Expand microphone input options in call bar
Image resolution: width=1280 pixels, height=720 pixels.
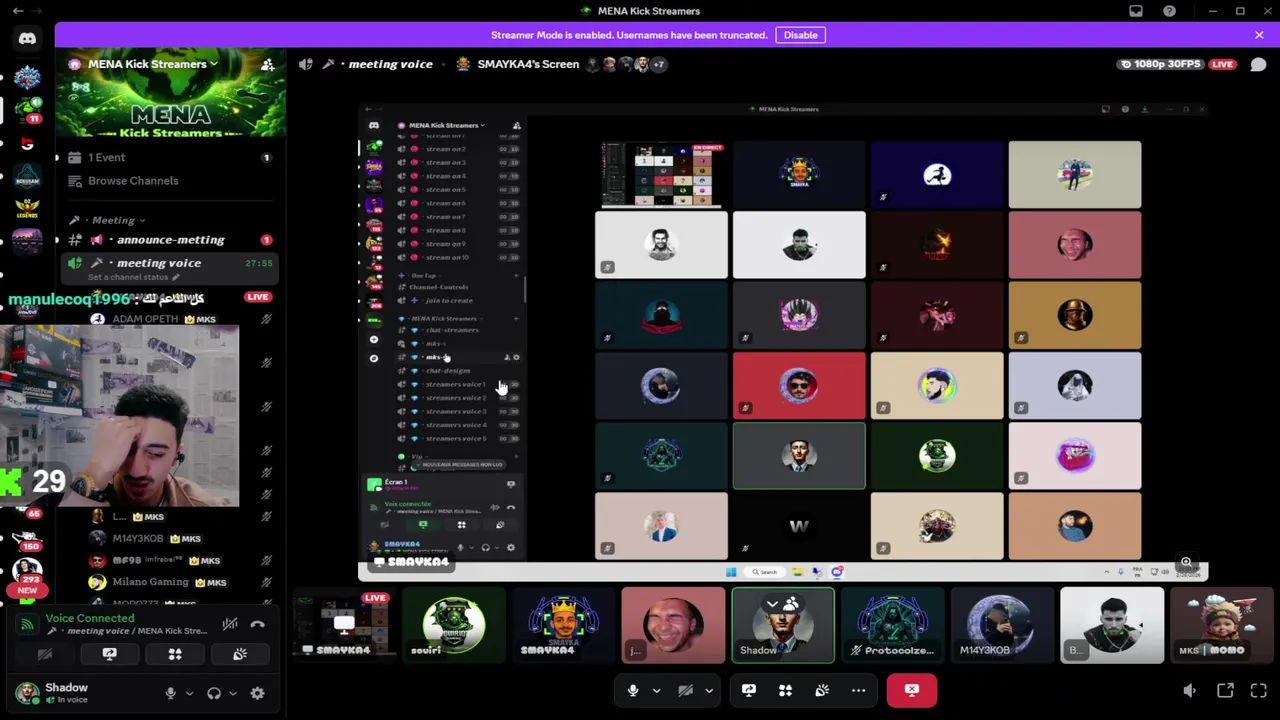[656, 690]
